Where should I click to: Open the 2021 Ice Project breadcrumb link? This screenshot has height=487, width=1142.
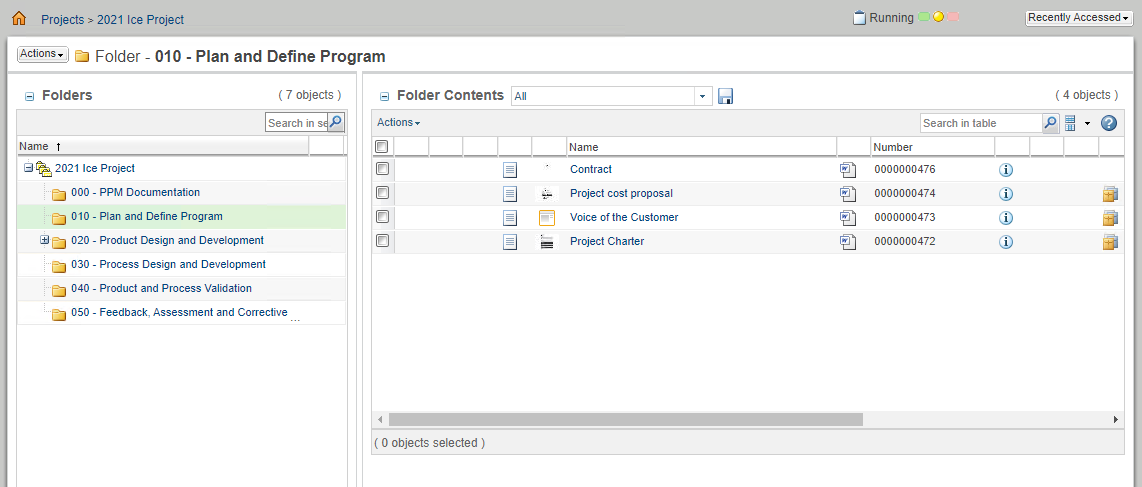(141, 20)
